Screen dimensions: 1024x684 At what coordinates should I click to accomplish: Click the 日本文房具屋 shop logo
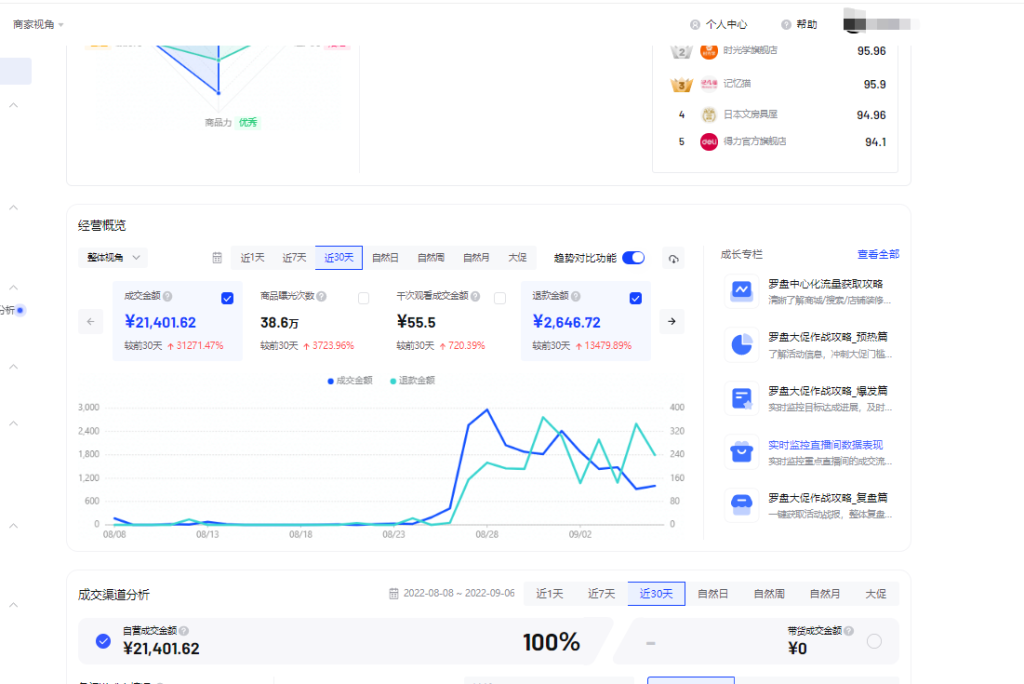(x=709, y=115)
